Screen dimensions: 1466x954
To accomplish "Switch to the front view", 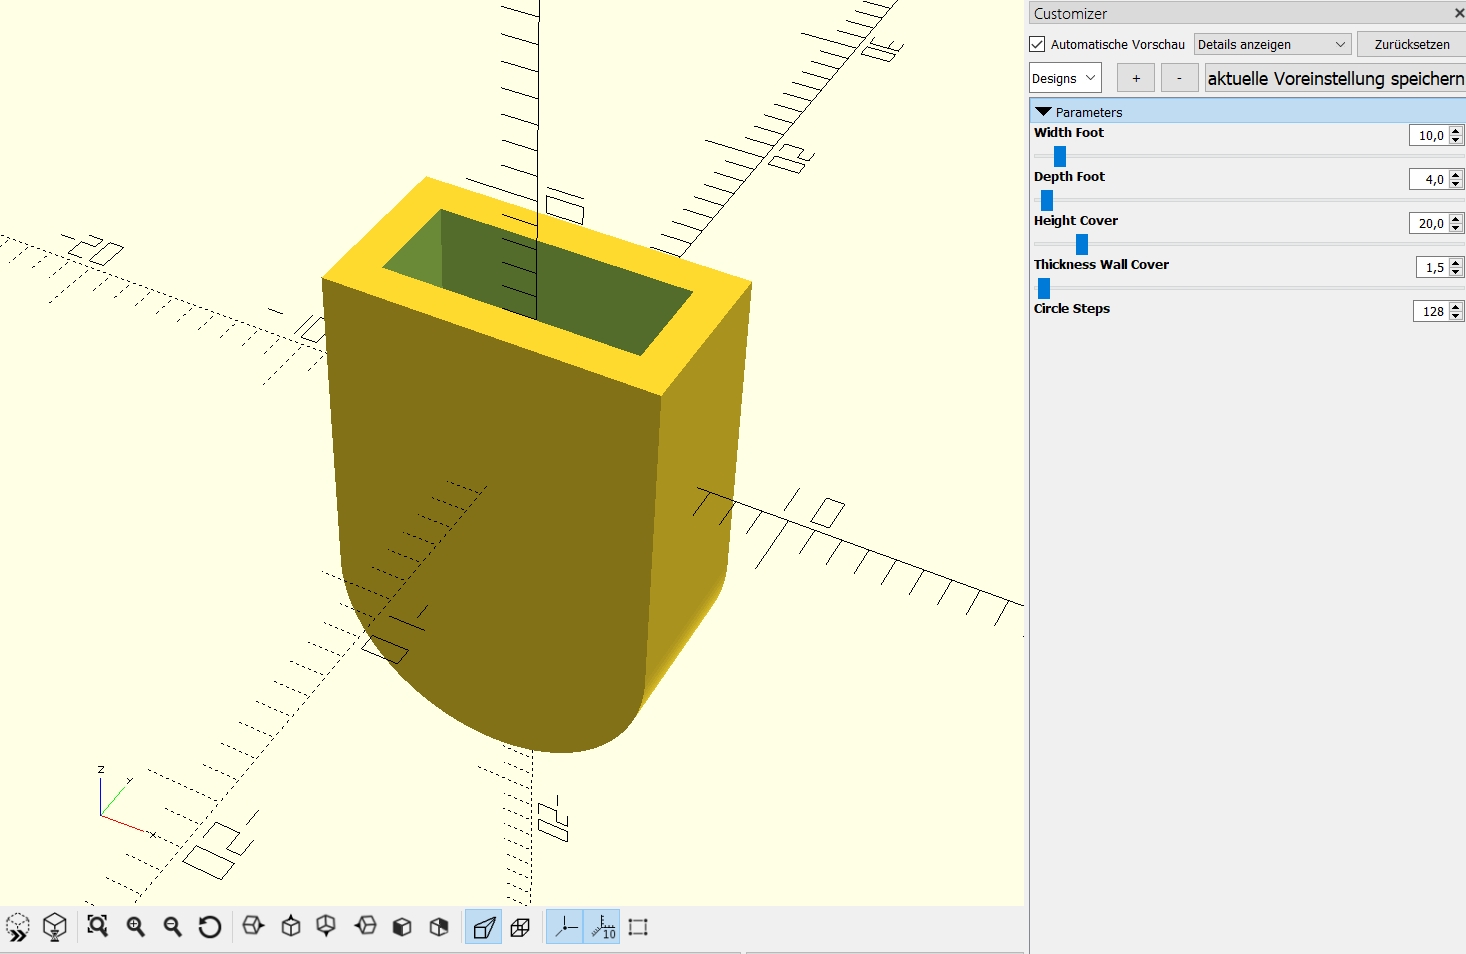I will click(401, 927).
